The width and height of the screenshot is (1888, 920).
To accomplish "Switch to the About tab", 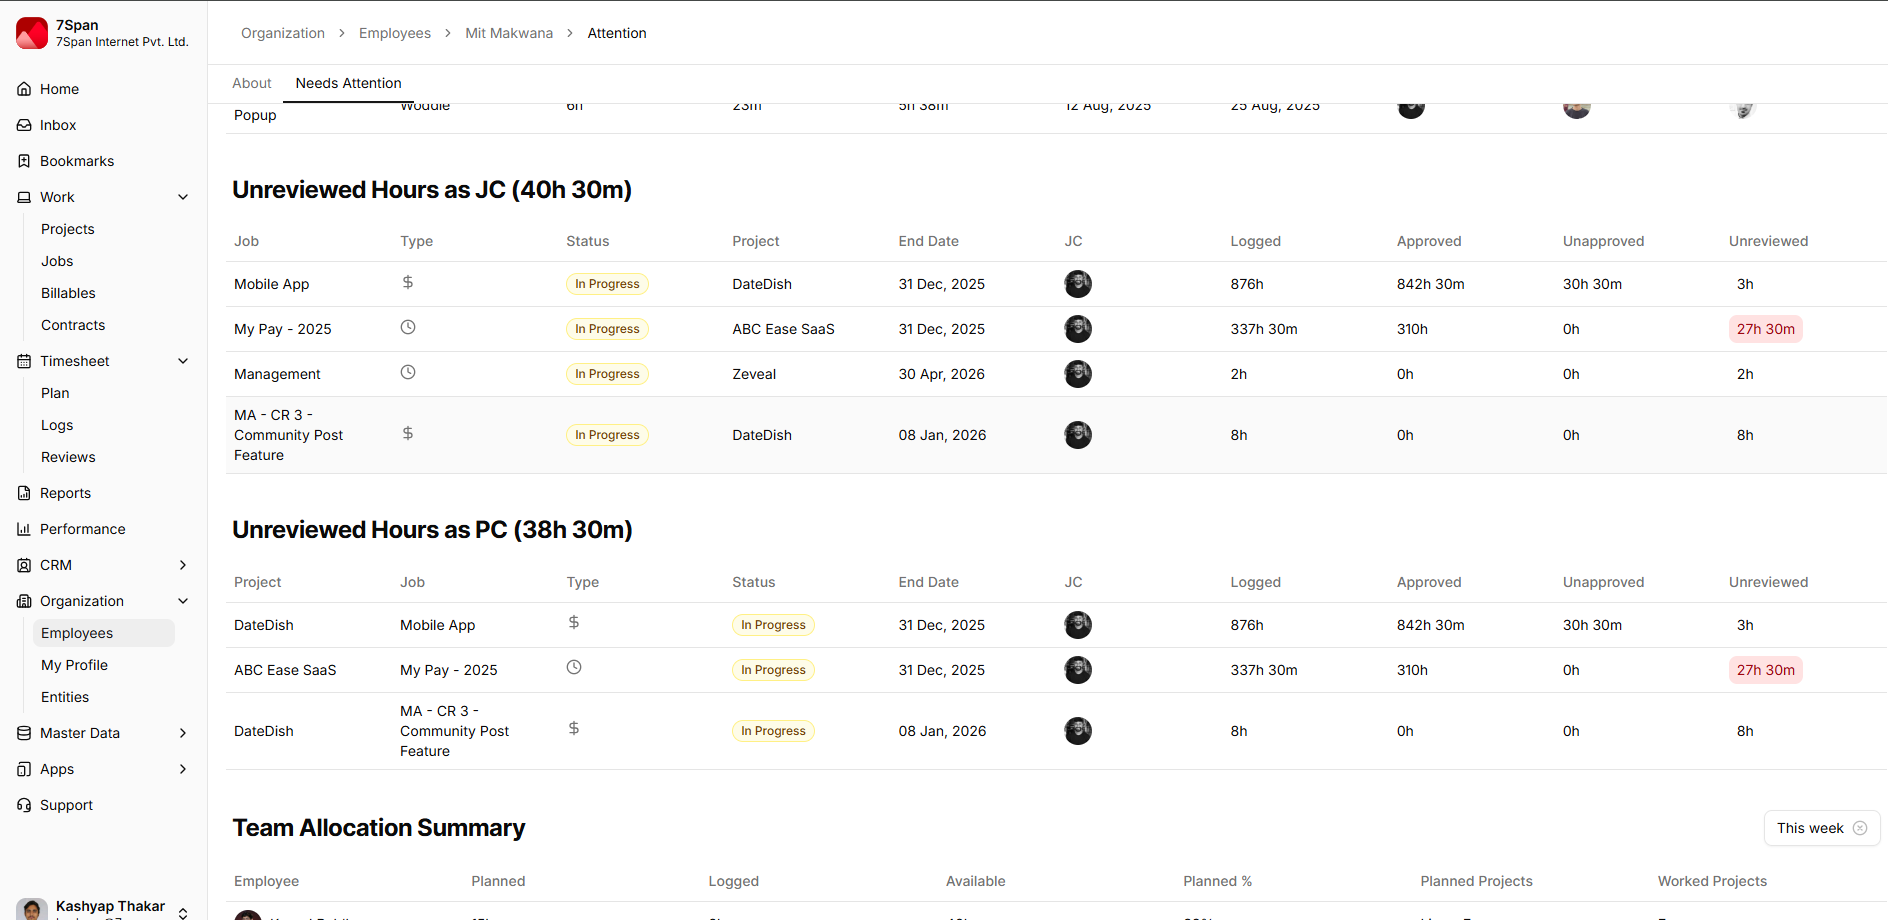I will coord(251,83).
